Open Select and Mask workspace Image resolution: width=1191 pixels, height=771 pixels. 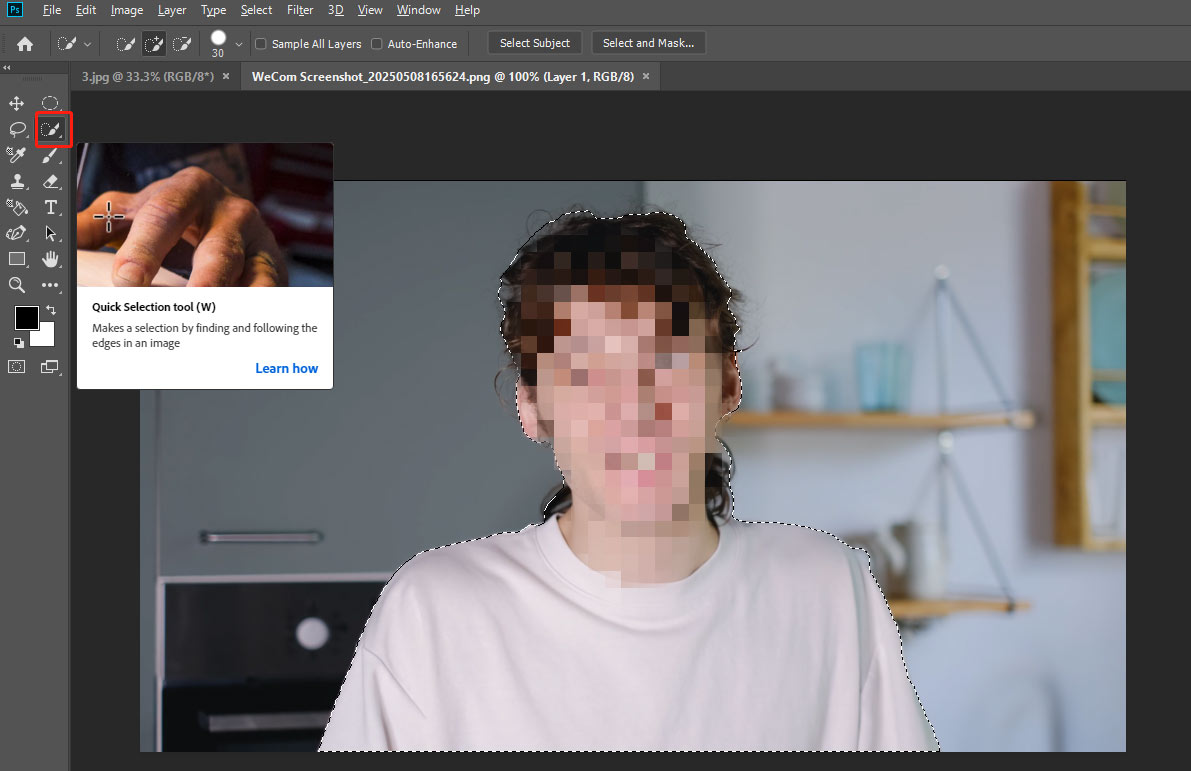pyautogui.click(x=648, y=43)
